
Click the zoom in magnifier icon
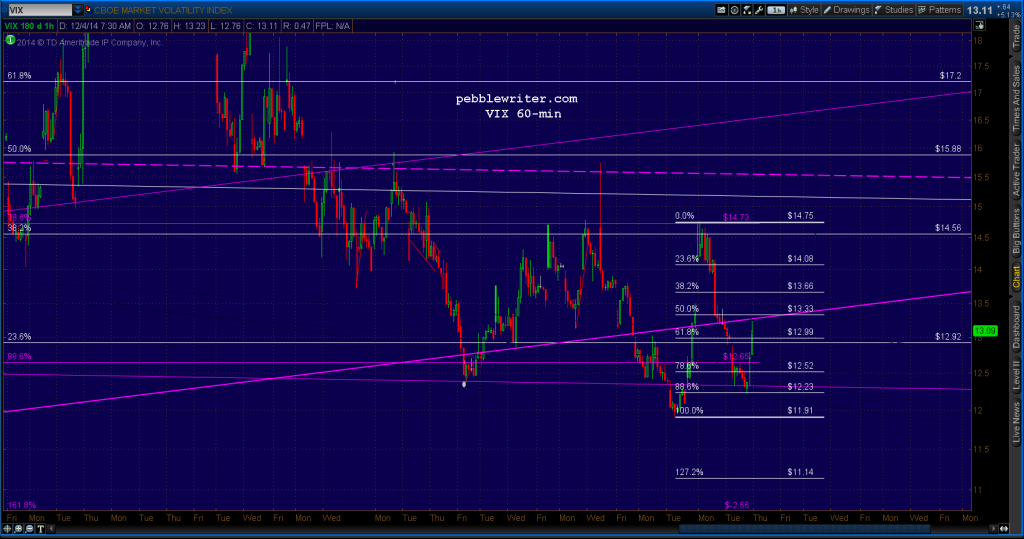(x=18, y=529)
